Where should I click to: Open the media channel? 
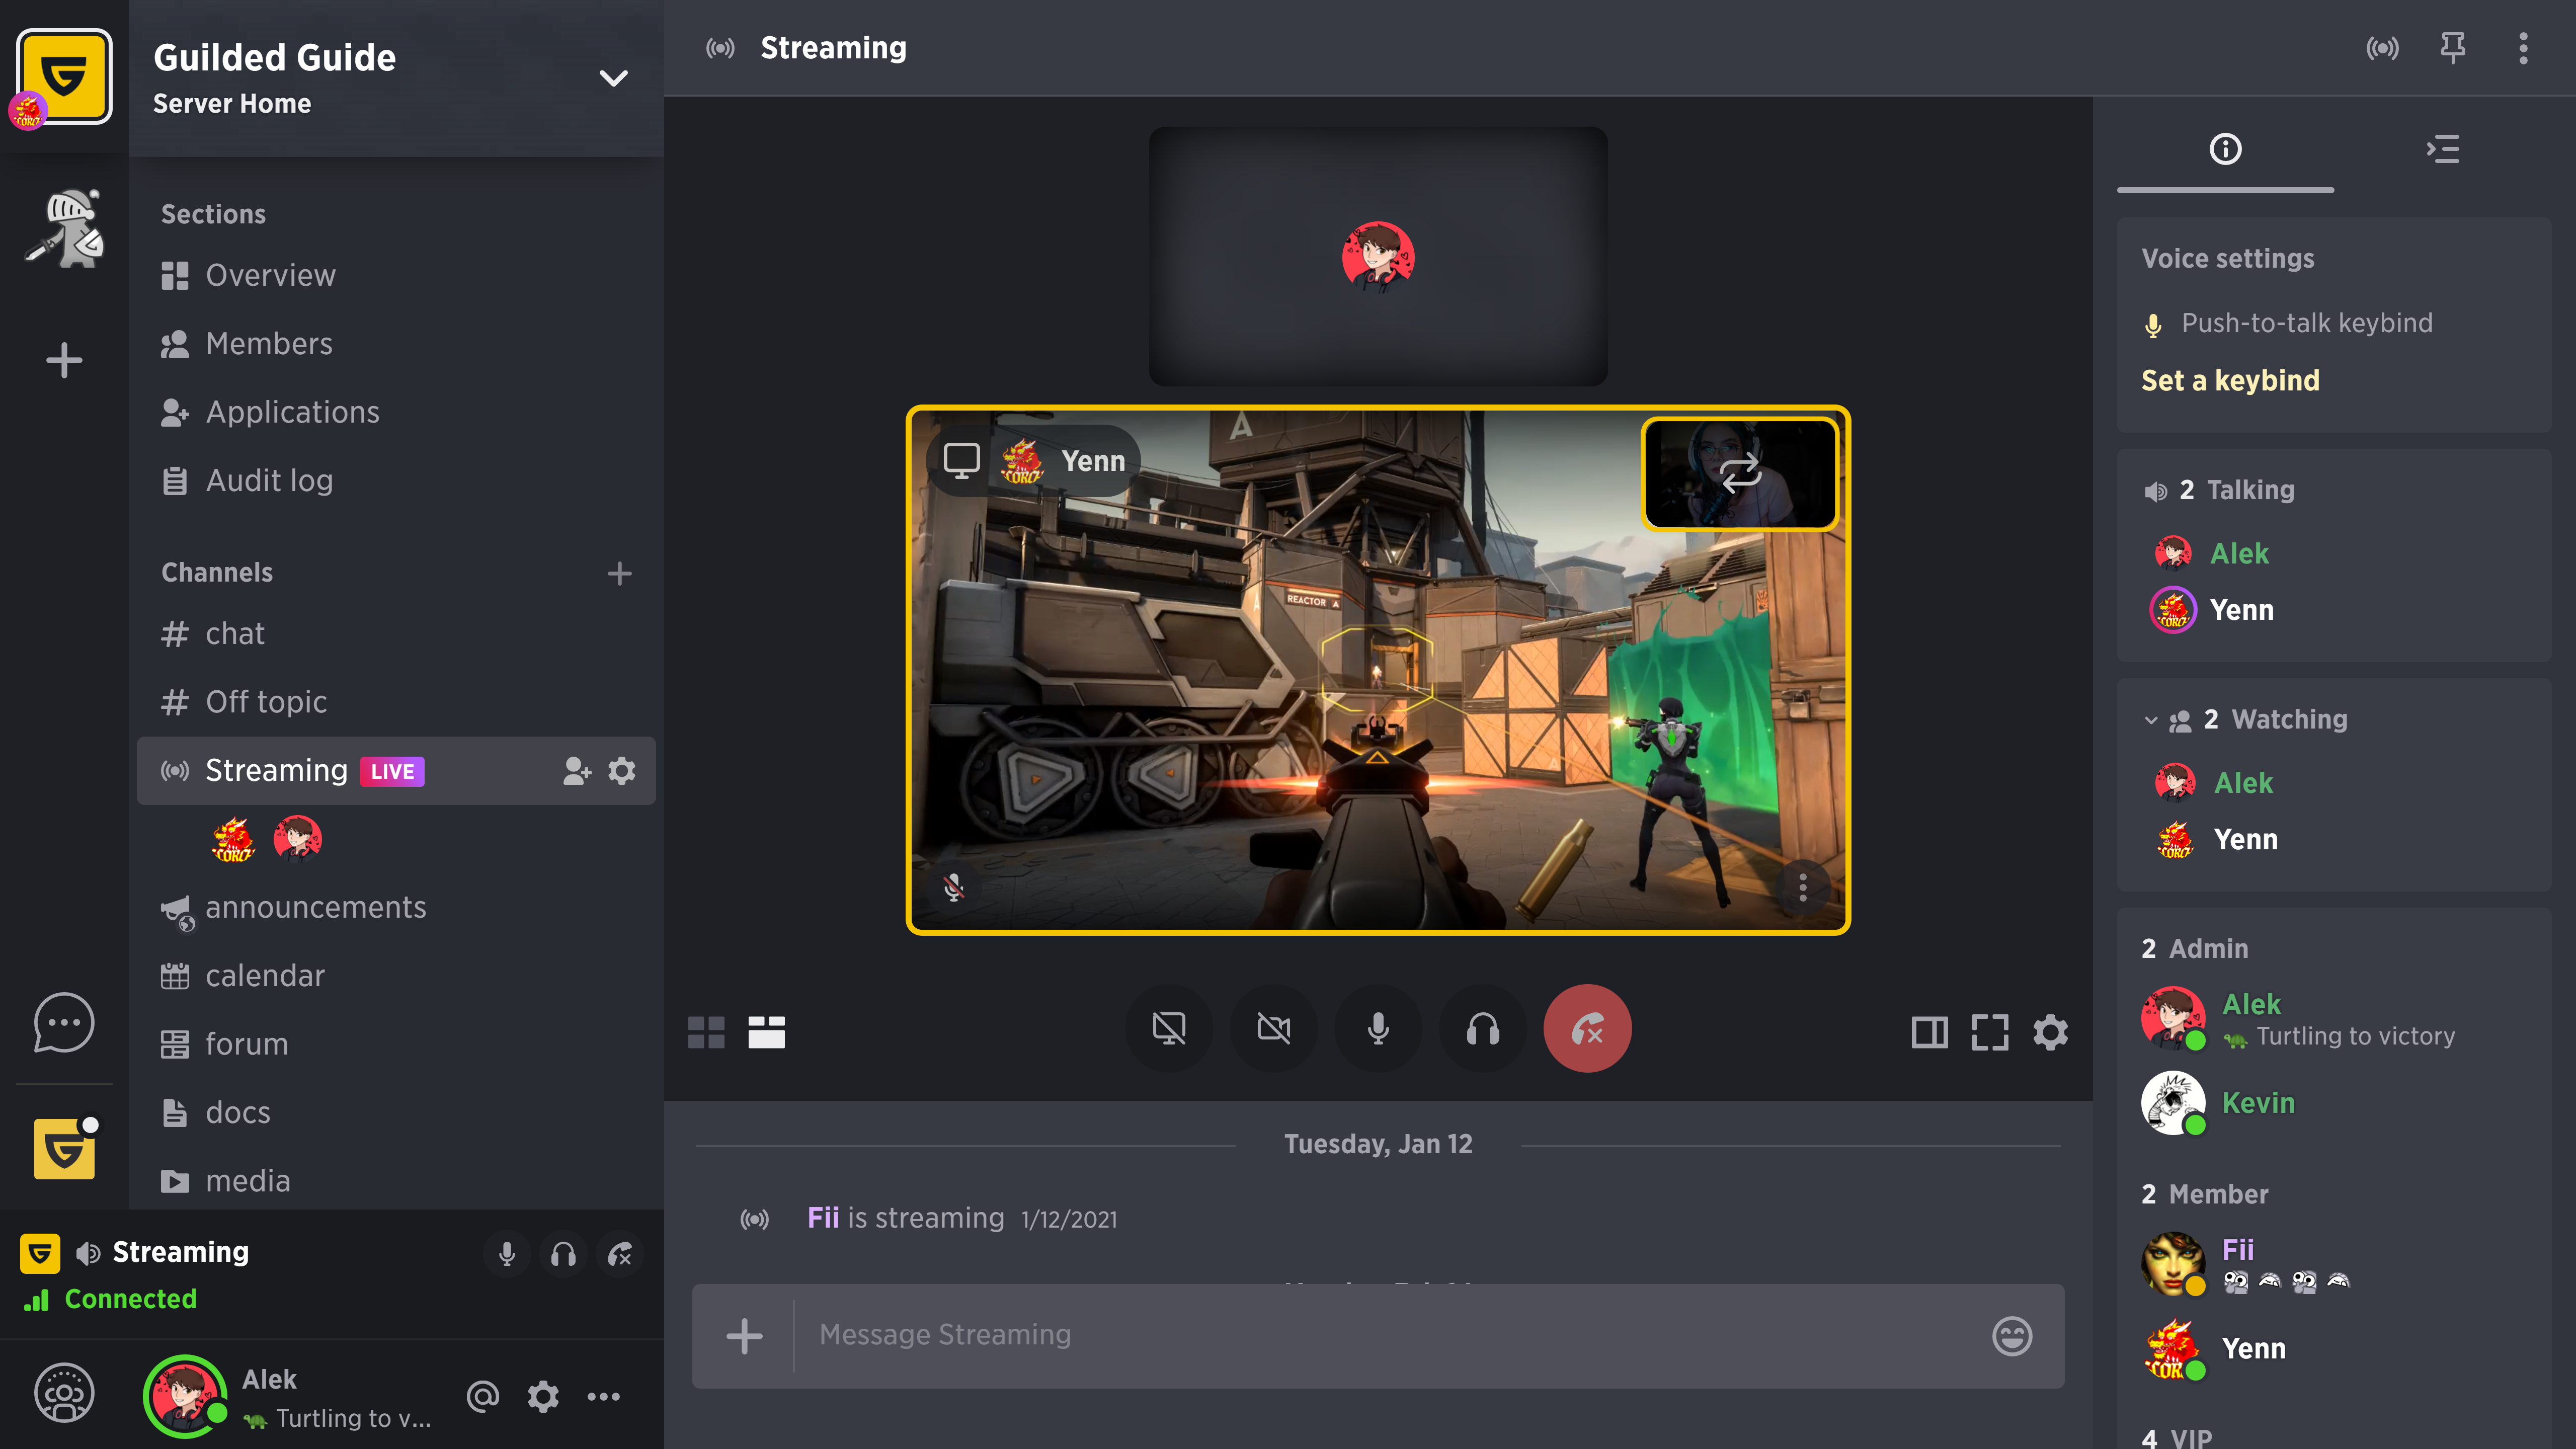pyautogui.click(x=396, y=1181)
